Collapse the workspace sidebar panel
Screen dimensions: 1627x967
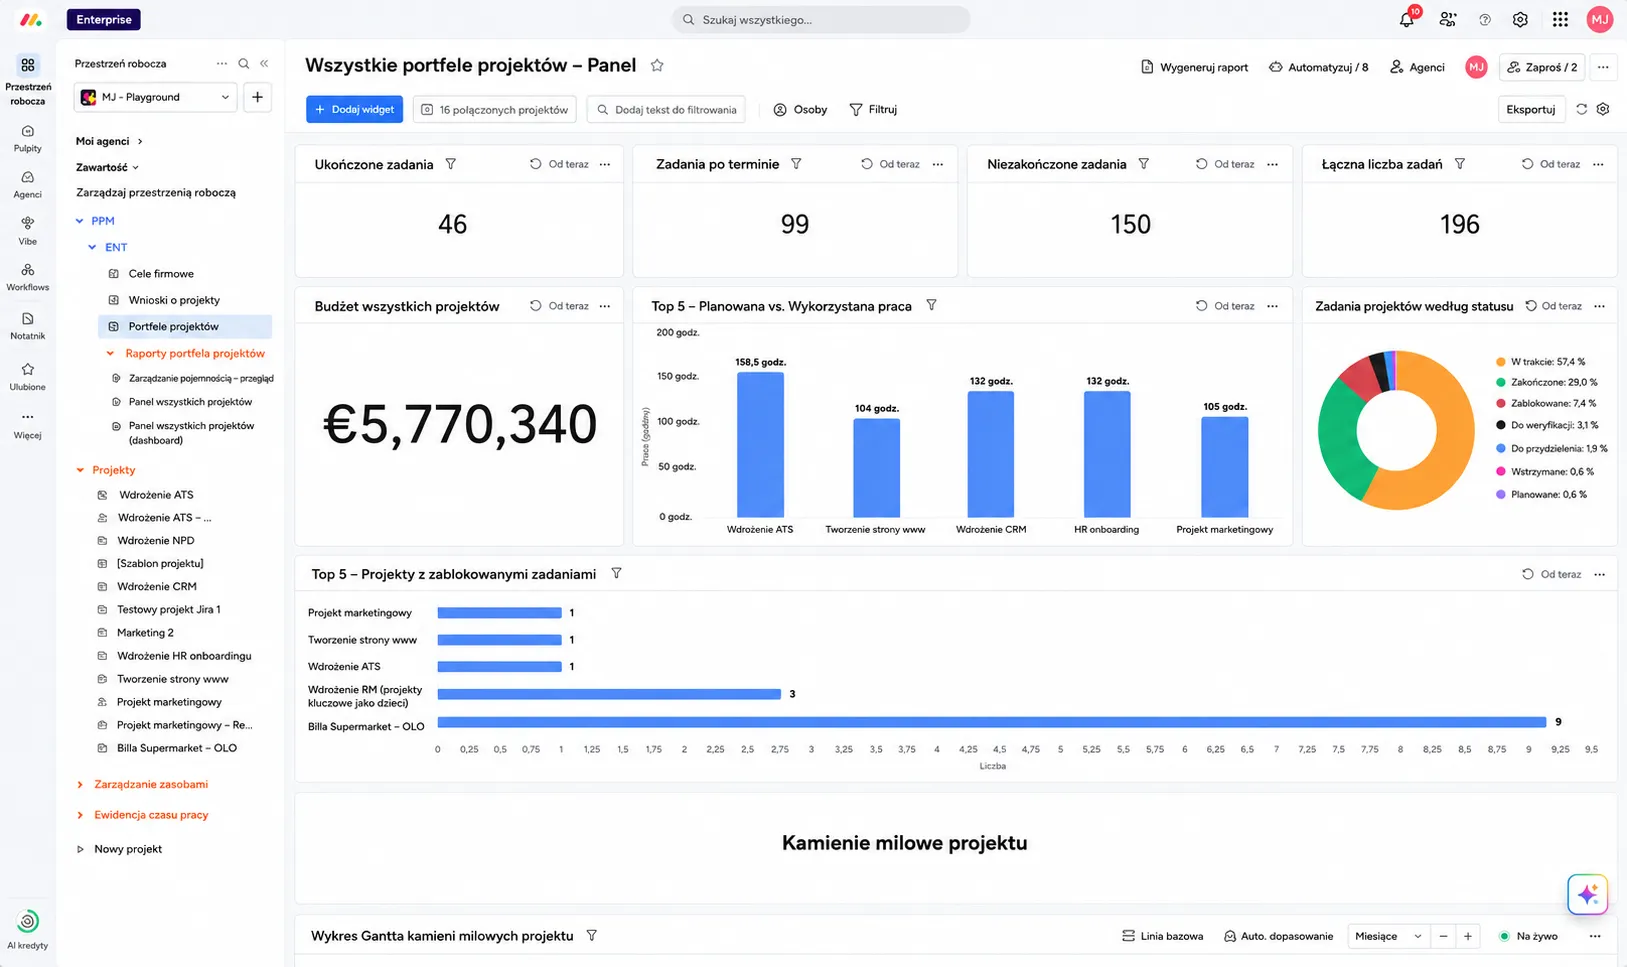(x=264, y=63)
